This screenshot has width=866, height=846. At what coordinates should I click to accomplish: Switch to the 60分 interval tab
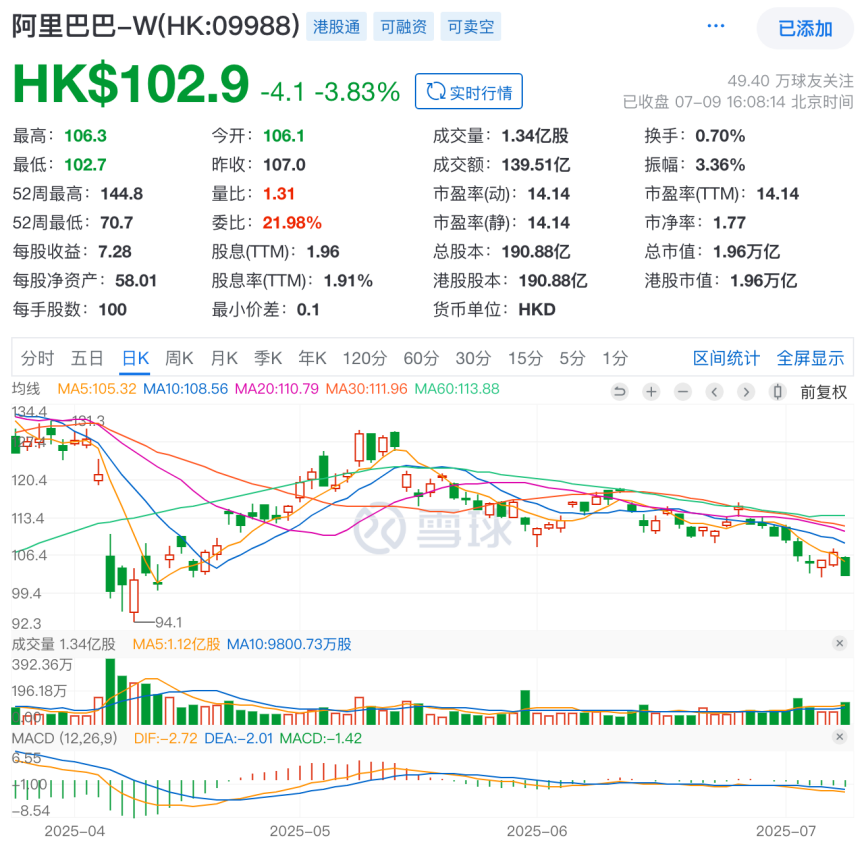point(421,358)
